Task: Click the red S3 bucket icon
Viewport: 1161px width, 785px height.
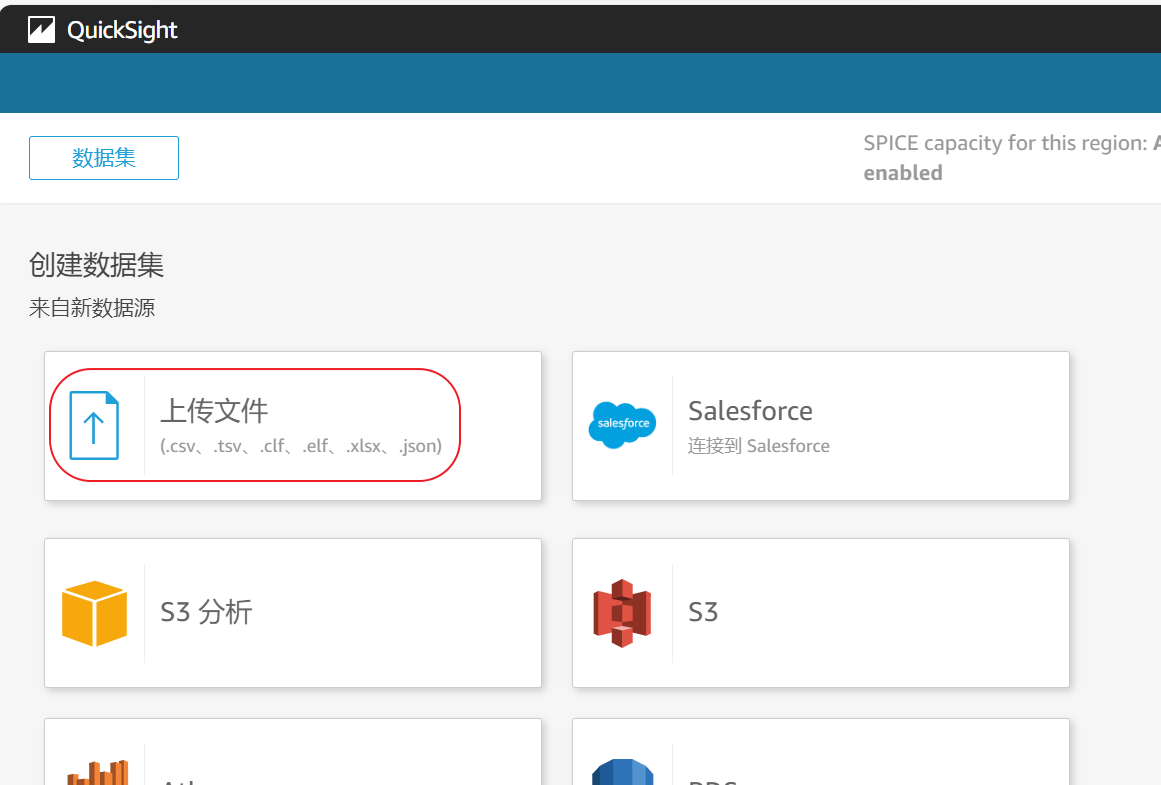Action: [622, 613]
